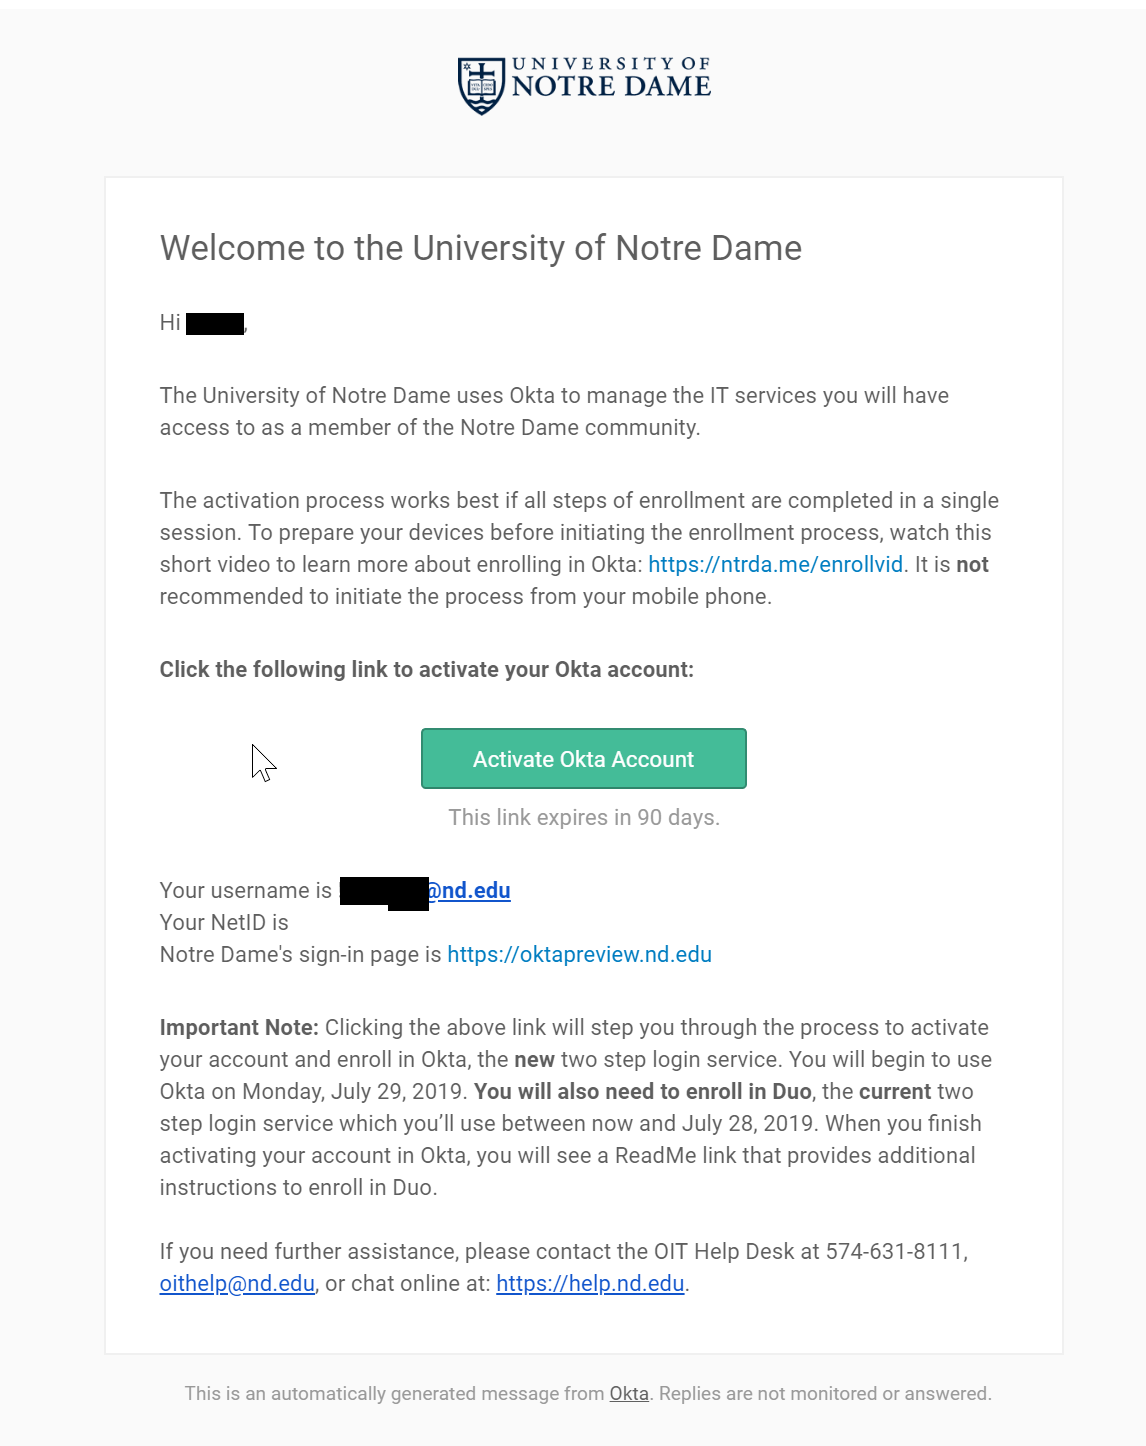Image resolution: width=1146 pixels, height=1446 pixels.
Task: Click the @nd.edu username email link
Action: click(x=469, y=890)
